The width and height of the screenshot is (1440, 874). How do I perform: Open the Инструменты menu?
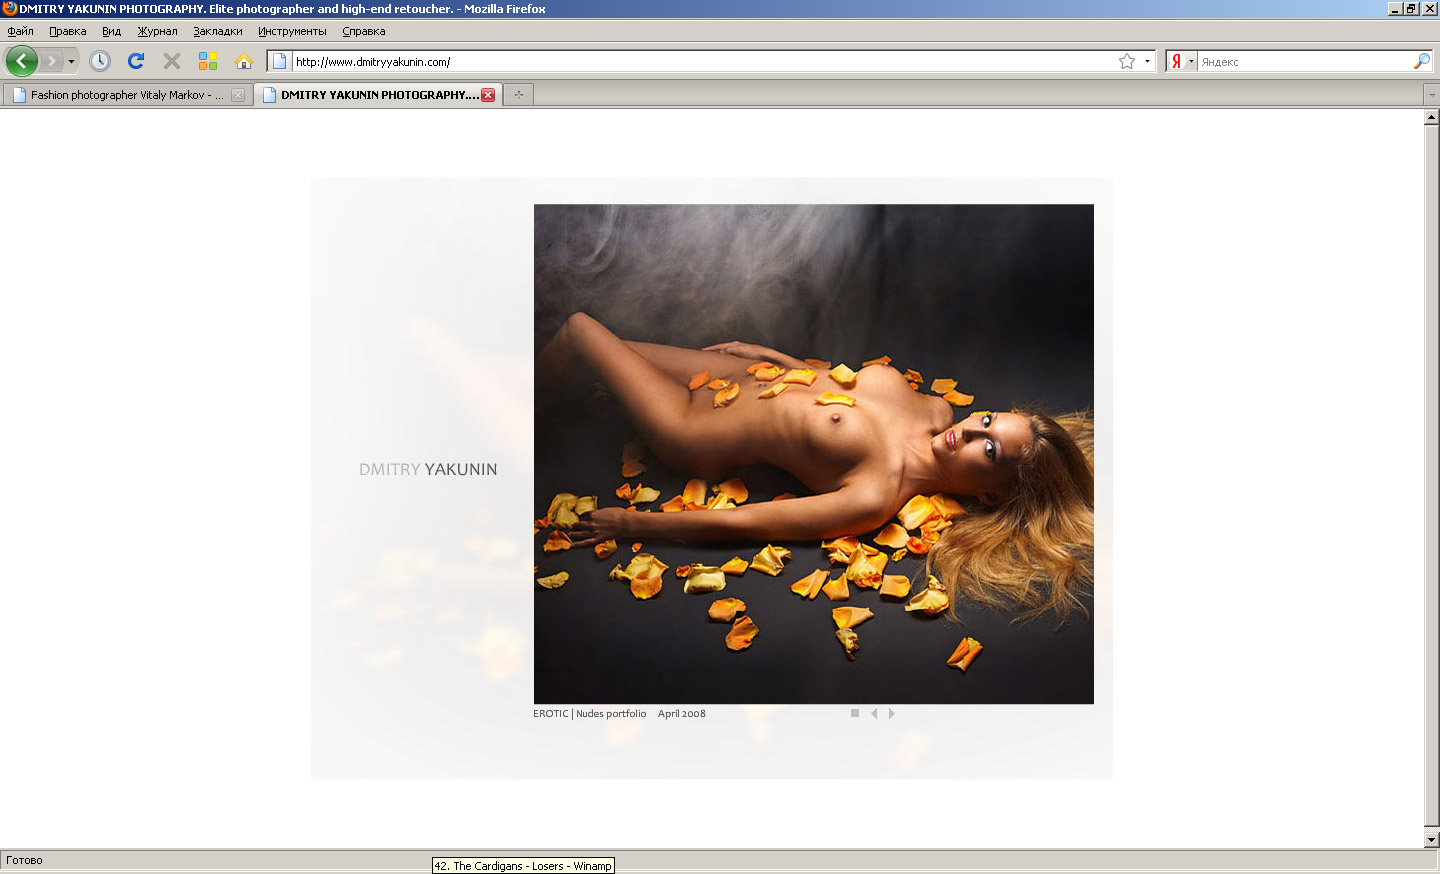tap(292, 31)
